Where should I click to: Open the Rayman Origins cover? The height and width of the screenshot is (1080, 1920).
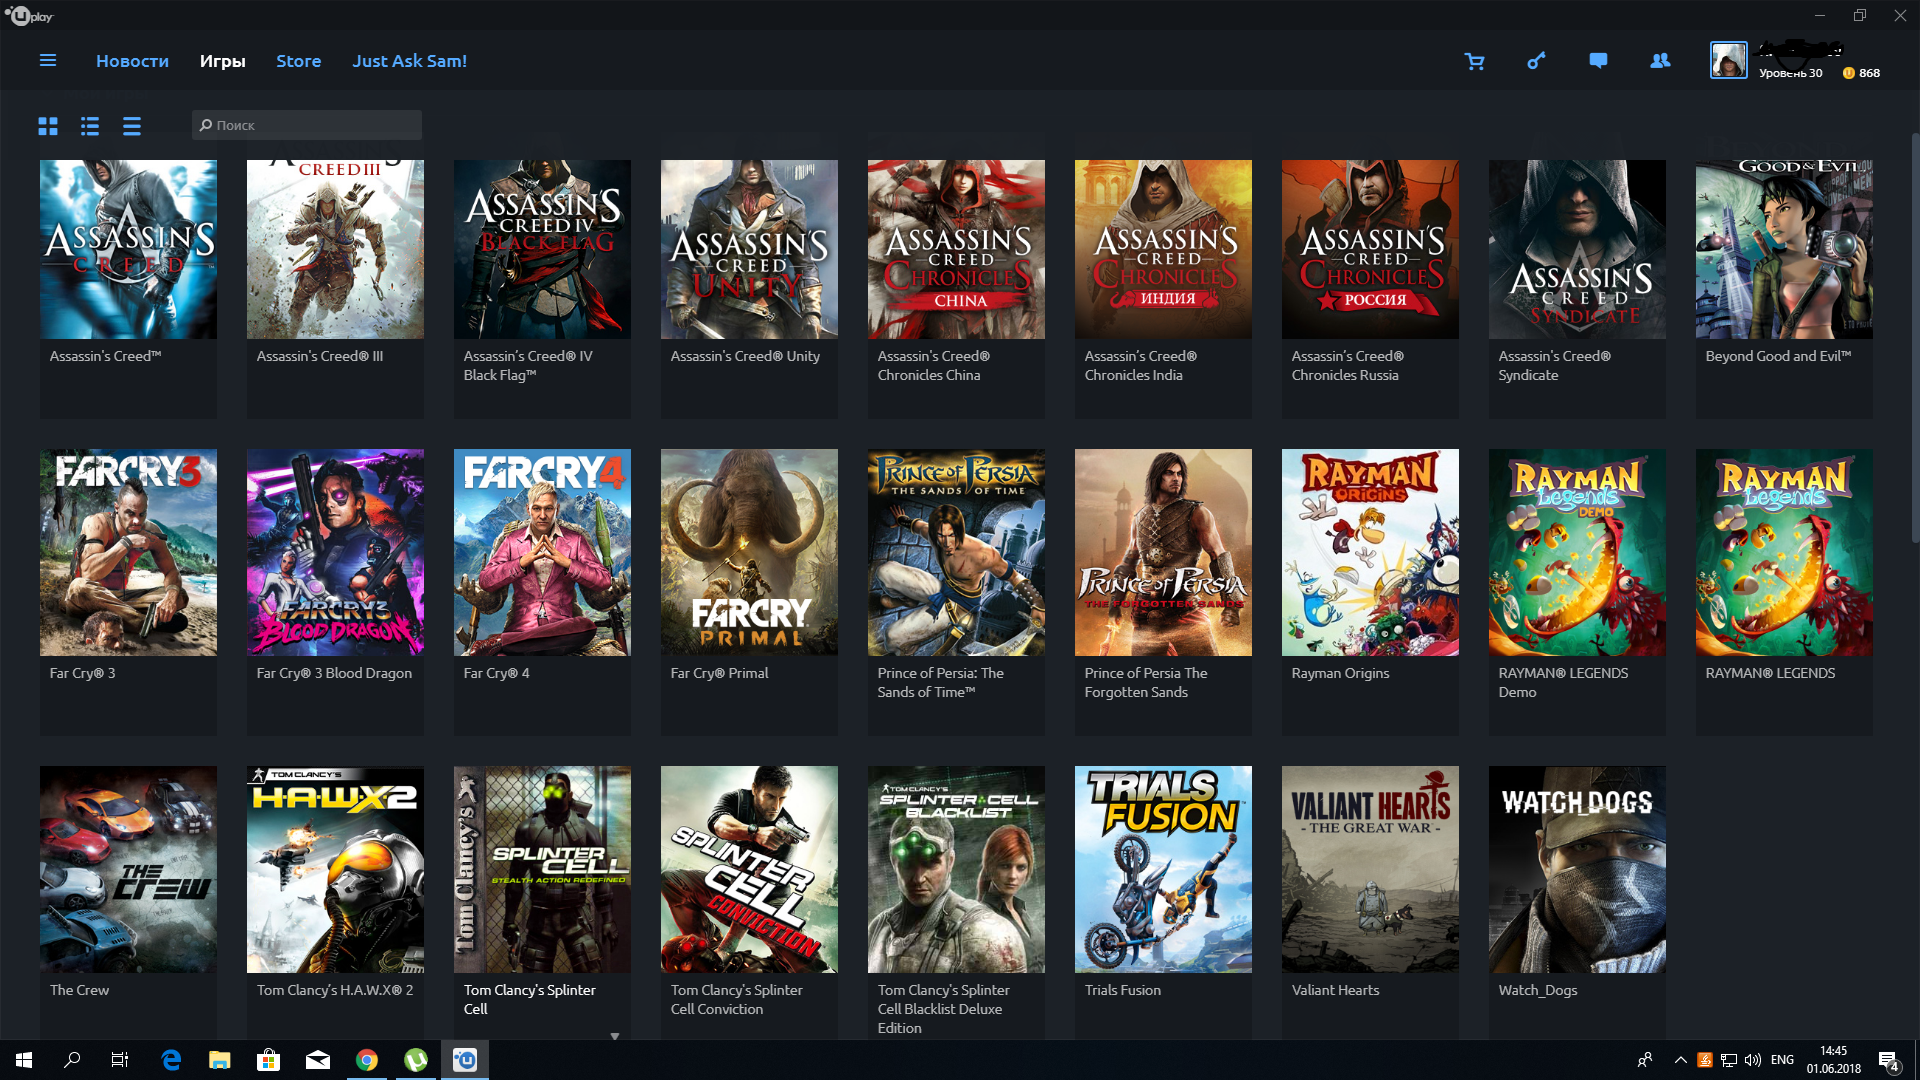(x=1370, y=552)
